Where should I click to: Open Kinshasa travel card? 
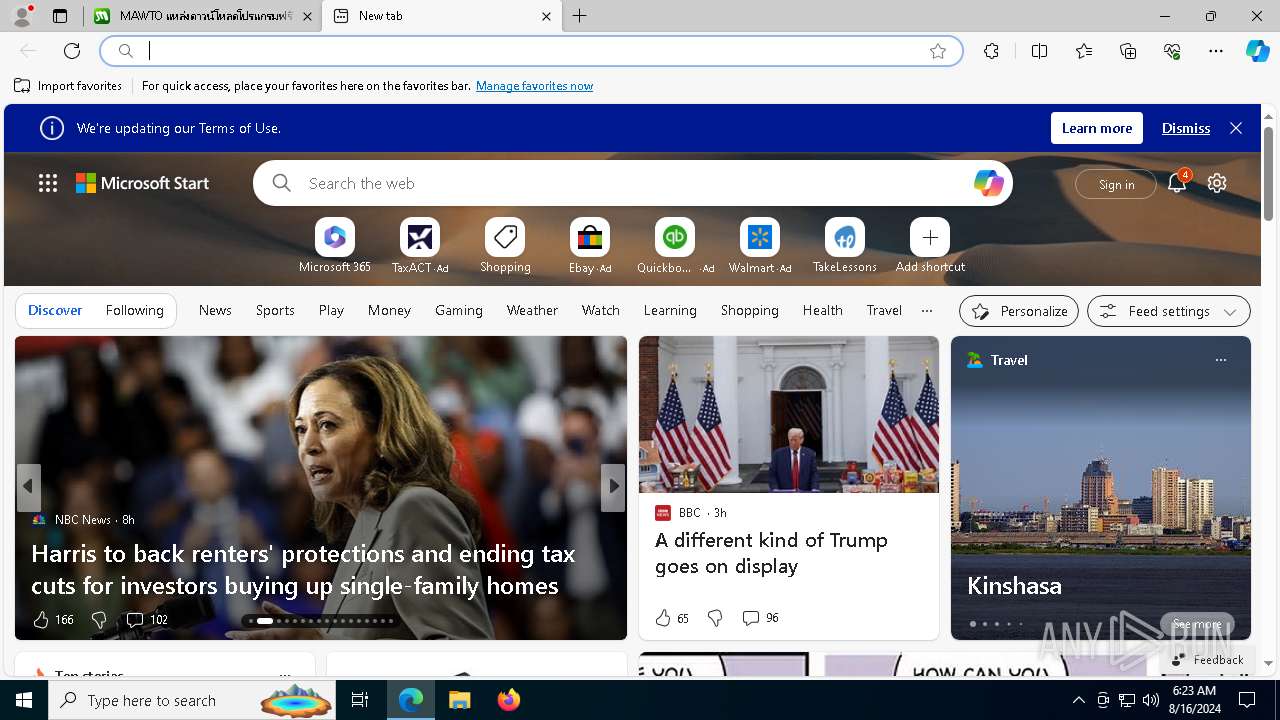1101,487
